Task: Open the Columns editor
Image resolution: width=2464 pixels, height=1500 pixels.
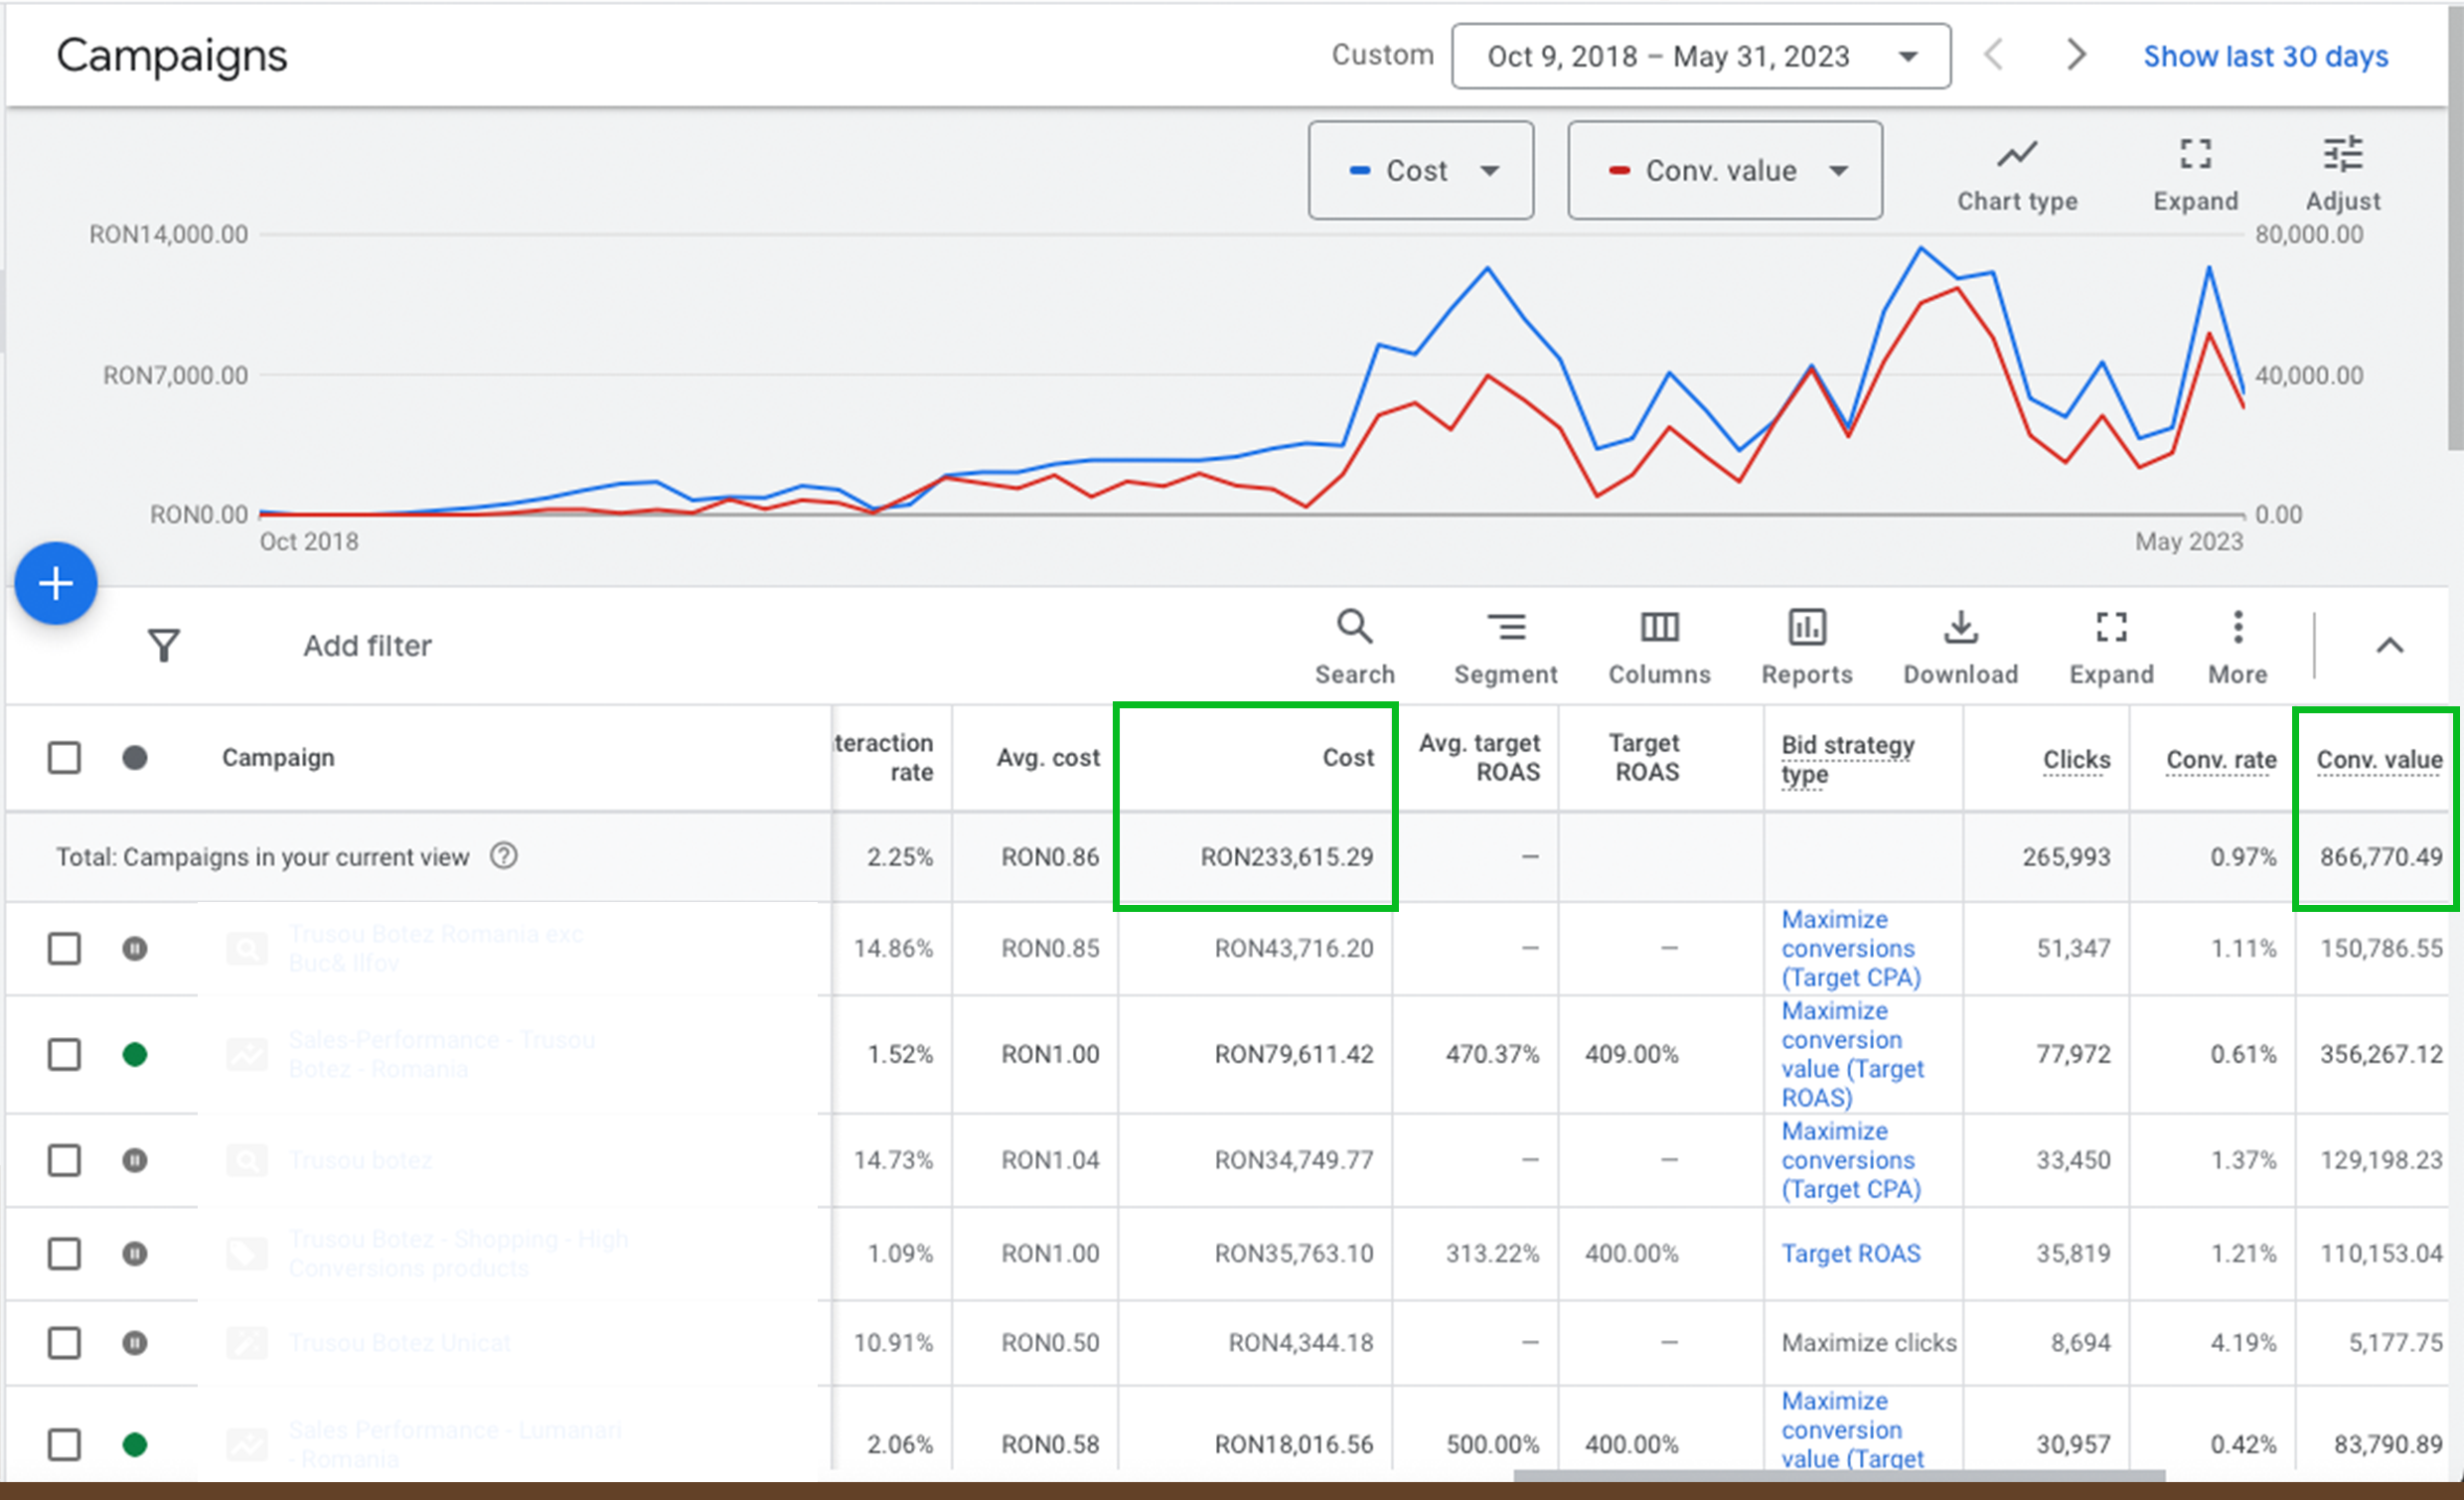Action: click(1659, 647)
